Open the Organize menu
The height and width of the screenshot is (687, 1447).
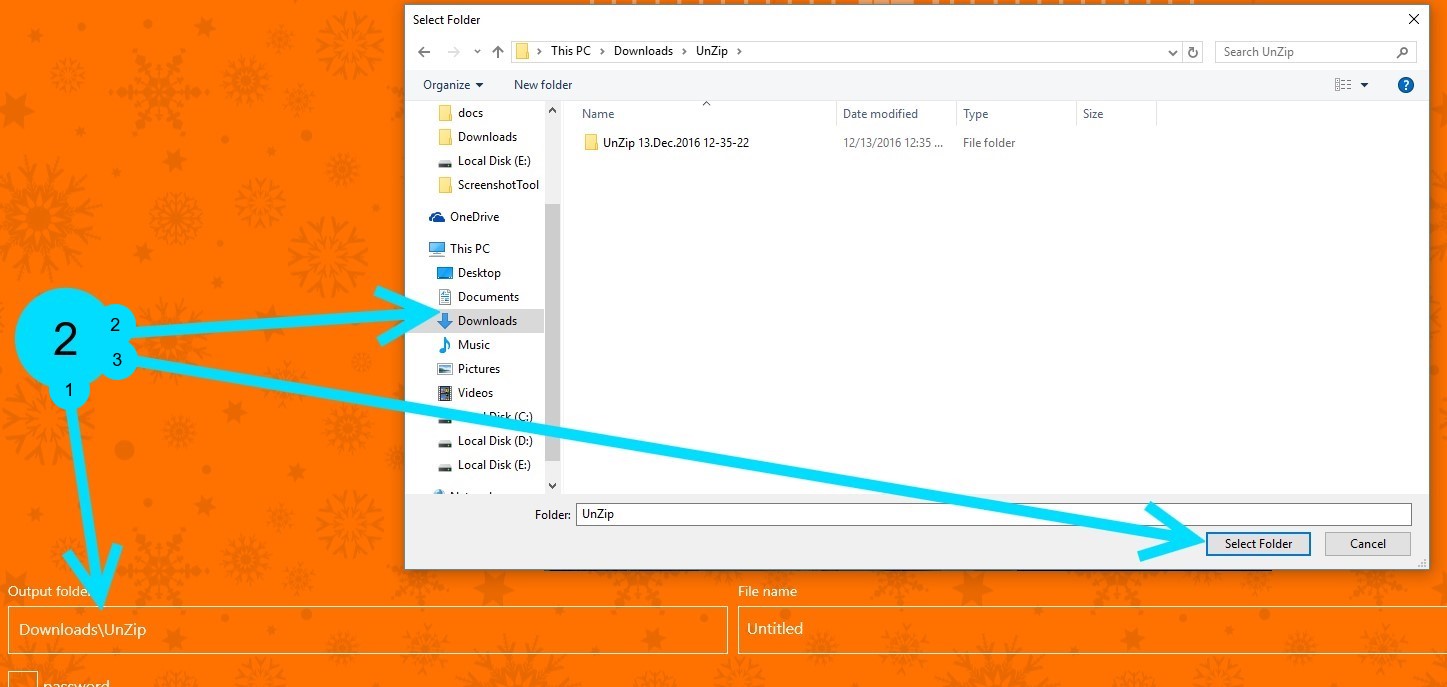point(453,85)
